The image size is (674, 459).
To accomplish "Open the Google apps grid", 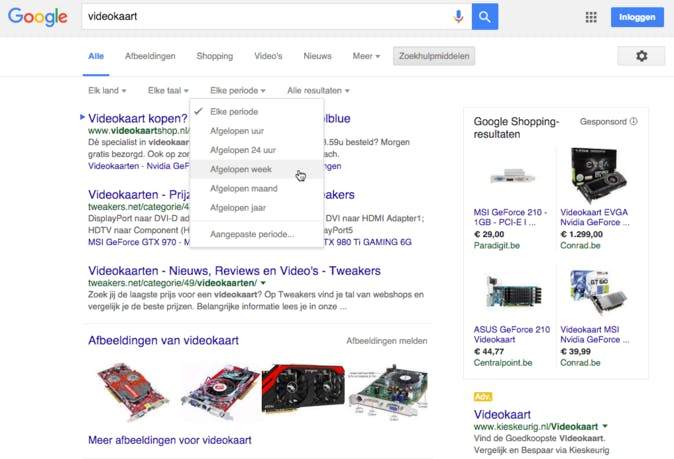I will [591, 17].
